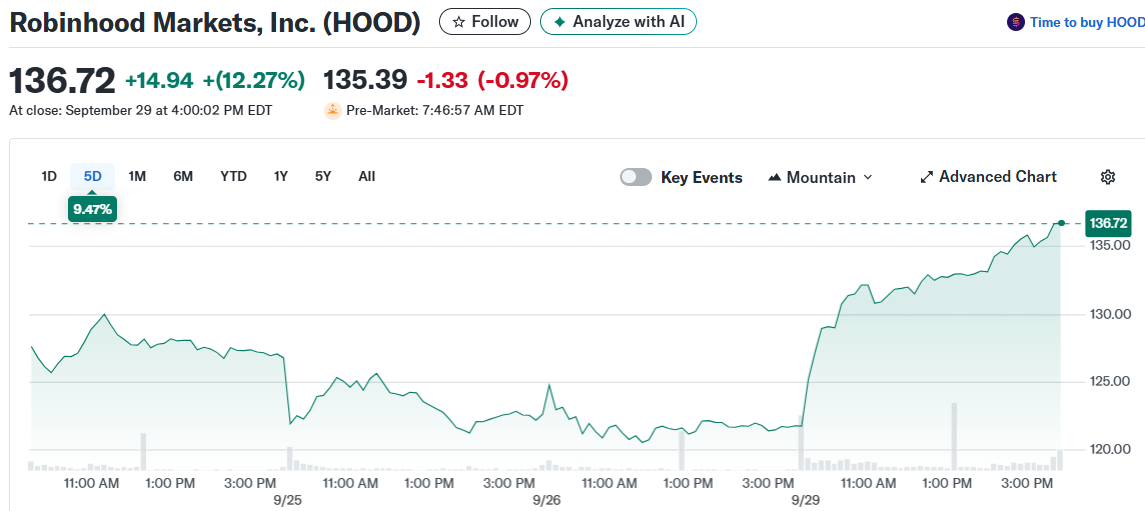Click the 130.00 y-axis label
Image resolution: width=1145 pixels, height=511 pixels.
pyautogui.click(x=1108, y=314)
